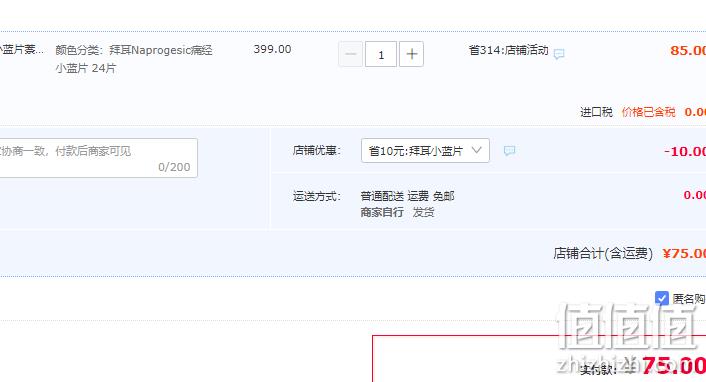Click the 运送方式 label
The width and height of the screenshot is (706, 382).
(x=317, y=196)
